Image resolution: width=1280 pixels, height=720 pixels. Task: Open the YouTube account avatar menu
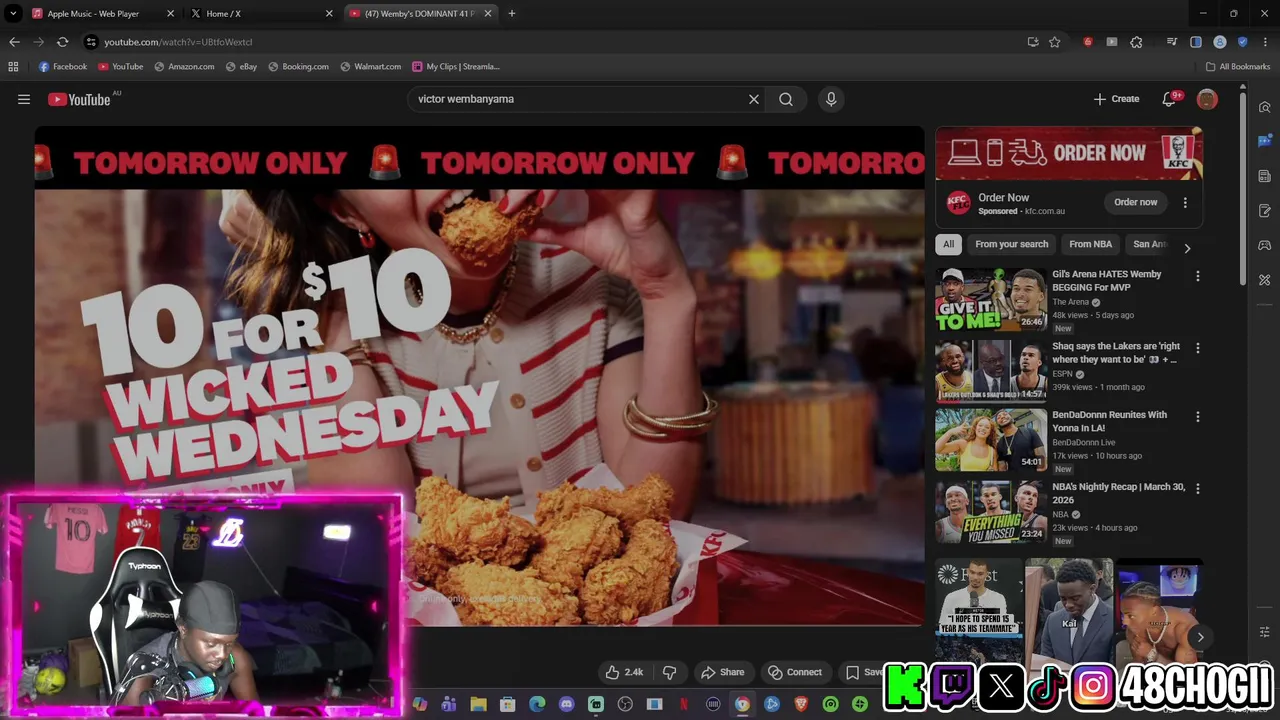[1207, 99]
